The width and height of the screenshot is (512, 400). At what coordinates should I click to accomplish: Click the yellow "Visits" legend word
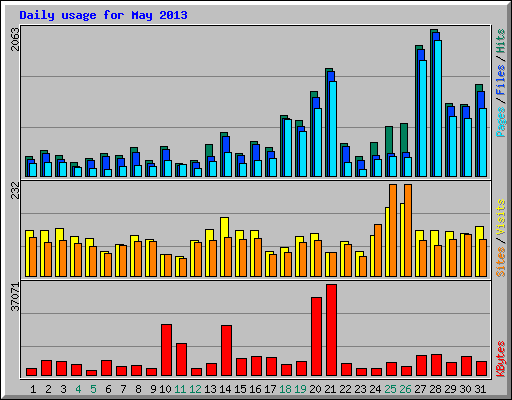[501, 217]
